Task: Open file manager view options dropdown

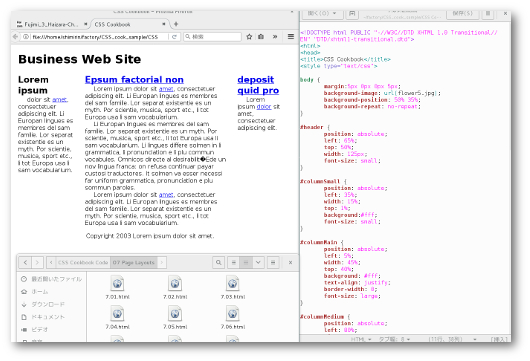Action: 258,262
